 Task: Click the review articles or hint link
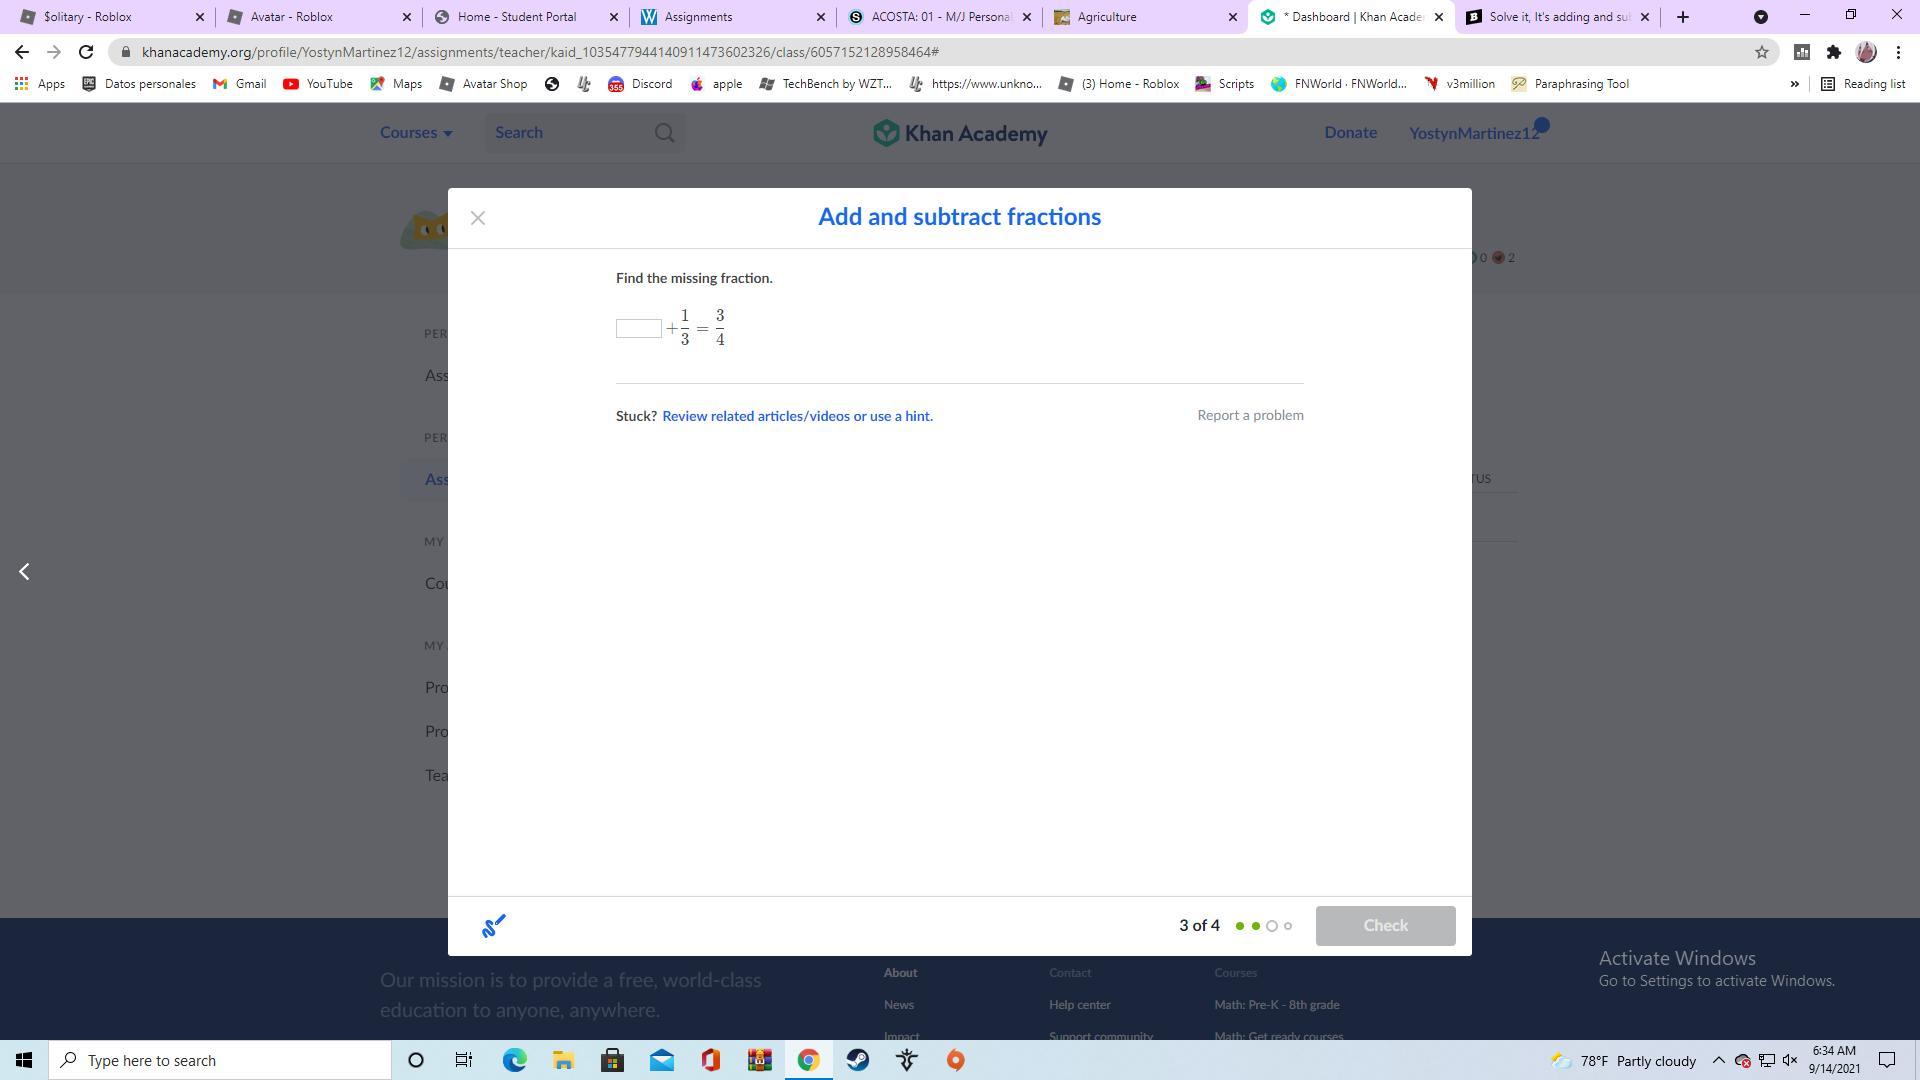pos(797,416)
